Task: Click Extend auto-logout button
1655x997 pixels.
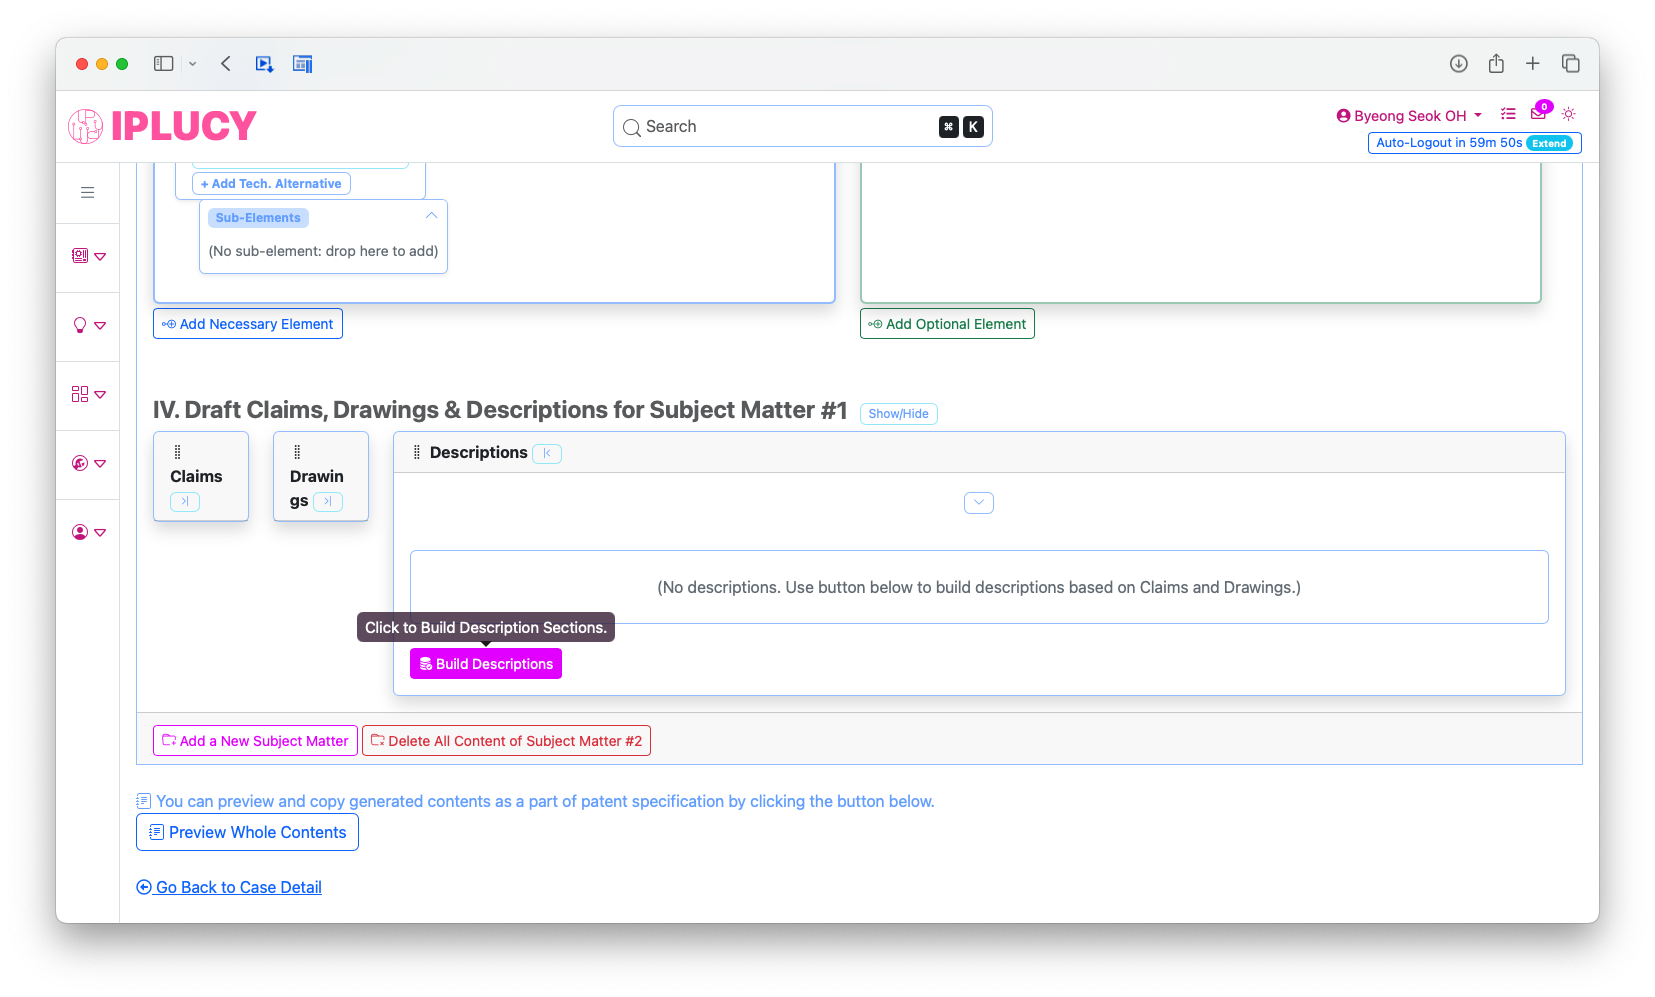Action: (1549, 143)
